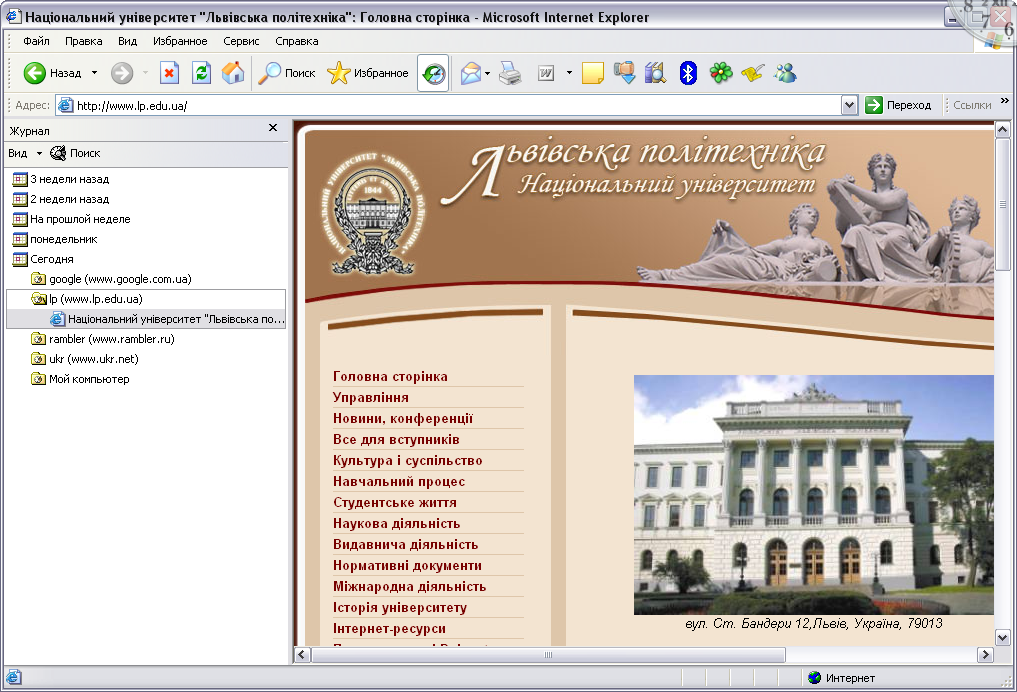Click the address bar URL field
Image resolution: width=1017 pixels, height=692 pixels.
point(448,105)
